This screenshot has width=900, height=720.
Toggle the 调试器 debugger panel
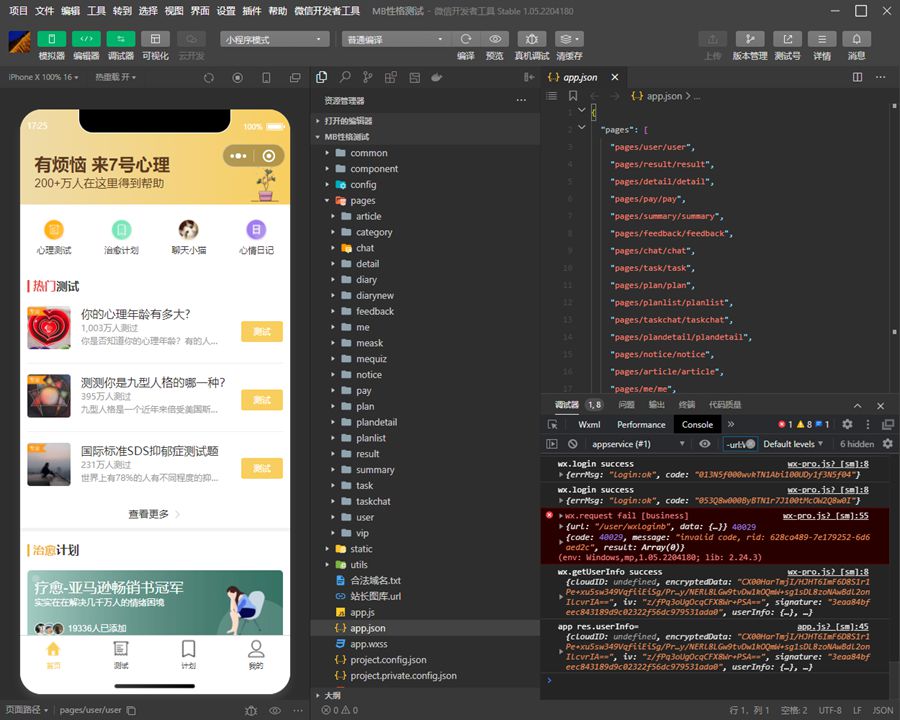[121, 39]
